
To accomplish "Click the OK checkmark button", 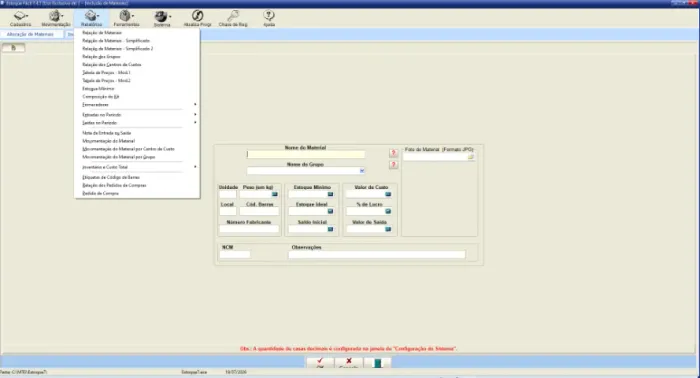I will pyautogui.click(x=320, y=363).
